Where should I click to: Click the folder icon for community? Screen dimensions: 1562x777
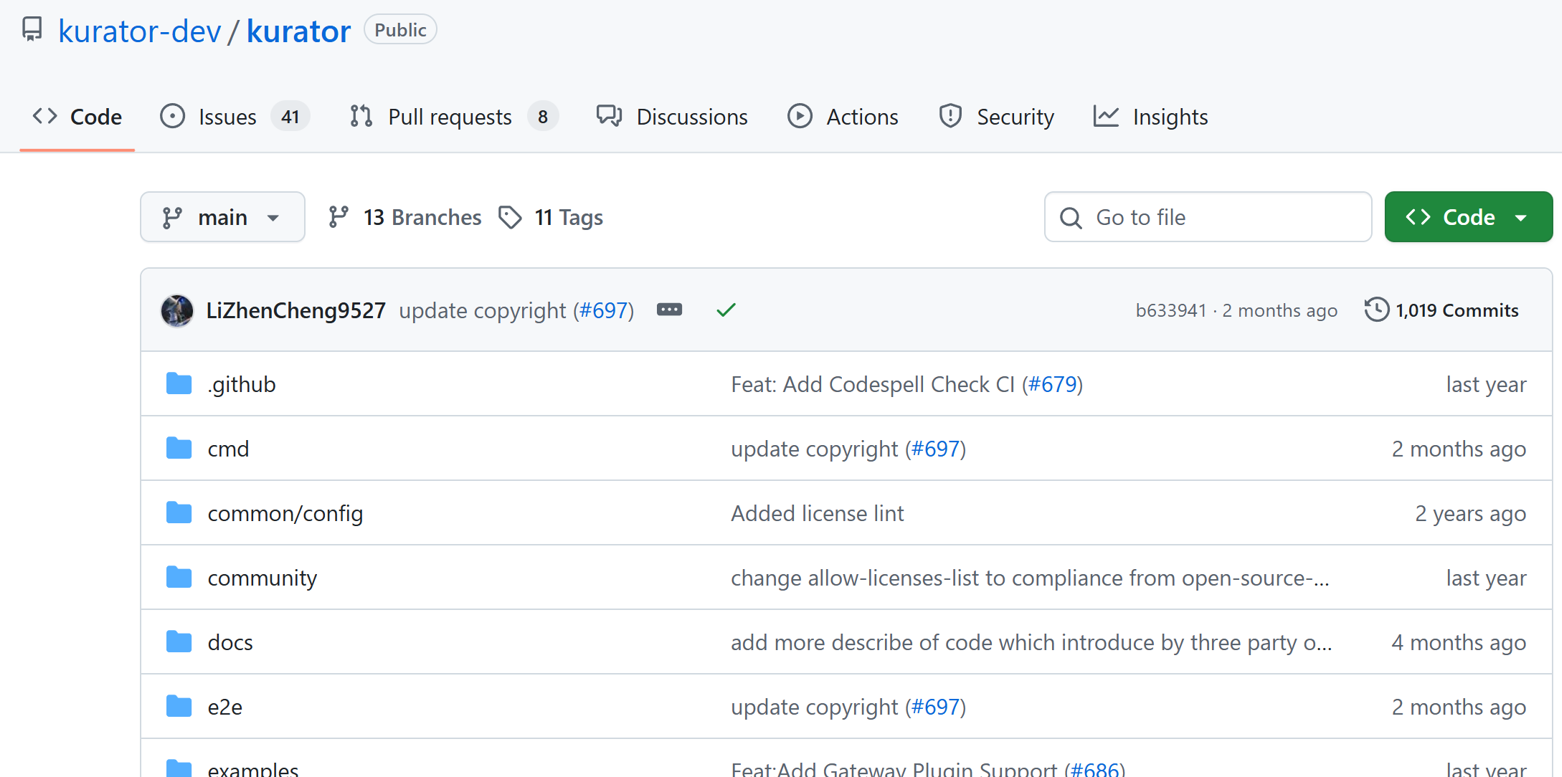[x=179, y=577]
